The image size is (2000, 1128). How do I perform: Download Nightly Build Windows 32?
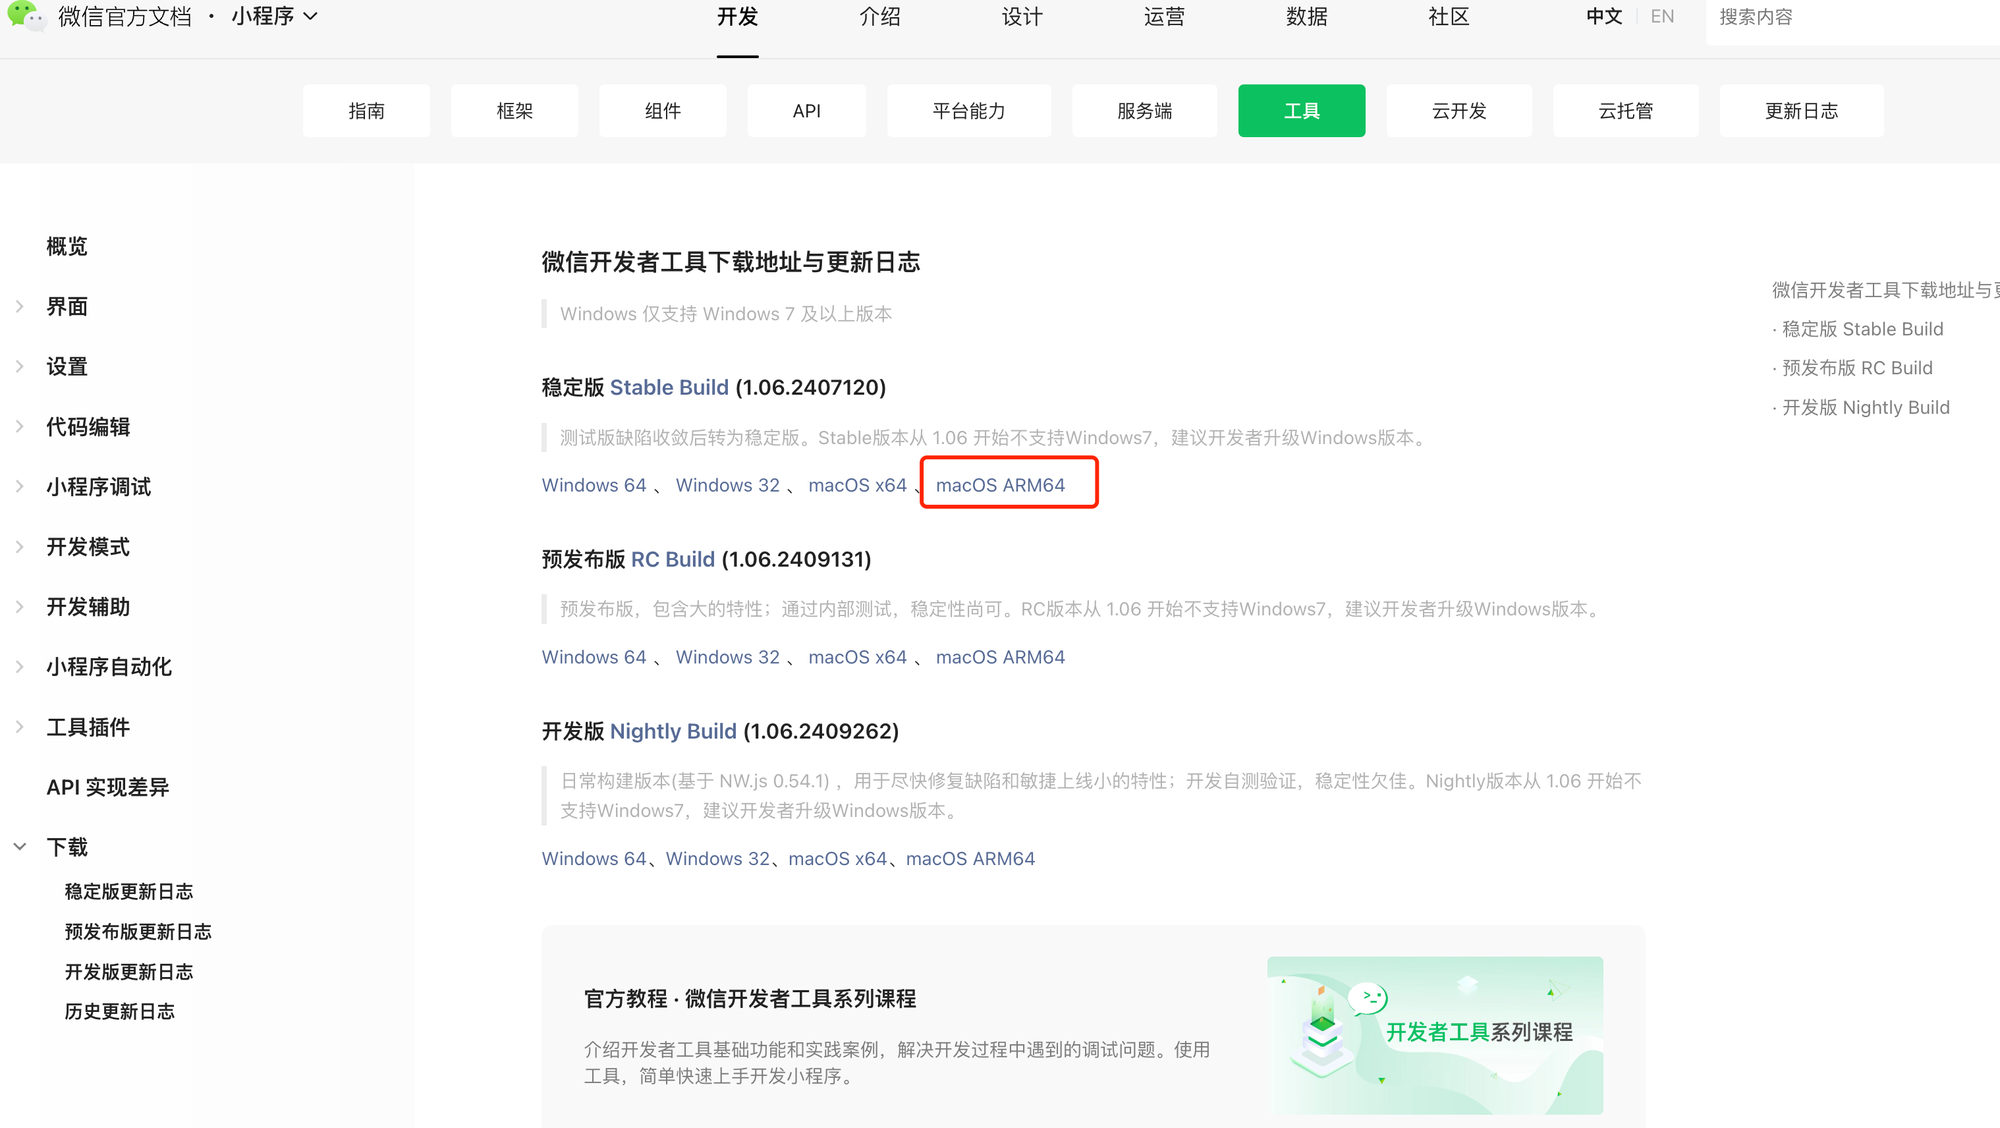[718, 859]
